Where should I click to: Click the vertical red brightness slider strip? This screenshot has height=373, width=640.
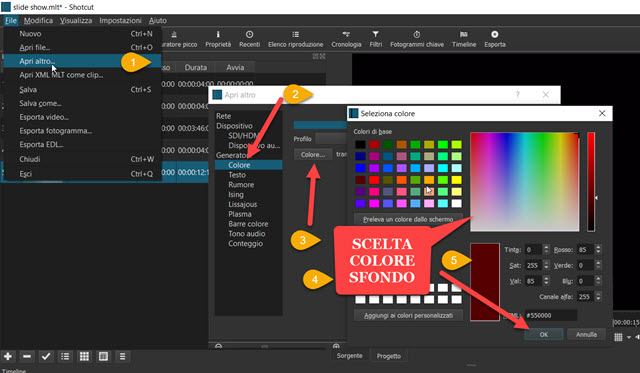pos(591,182)
